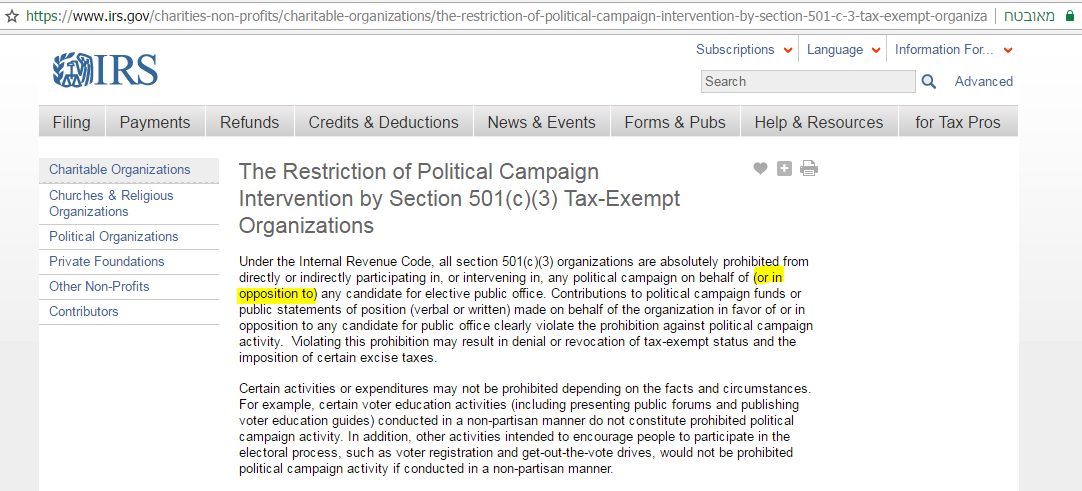
Task: Open the Filing menu tab
Action: click(x=71, y=122)
